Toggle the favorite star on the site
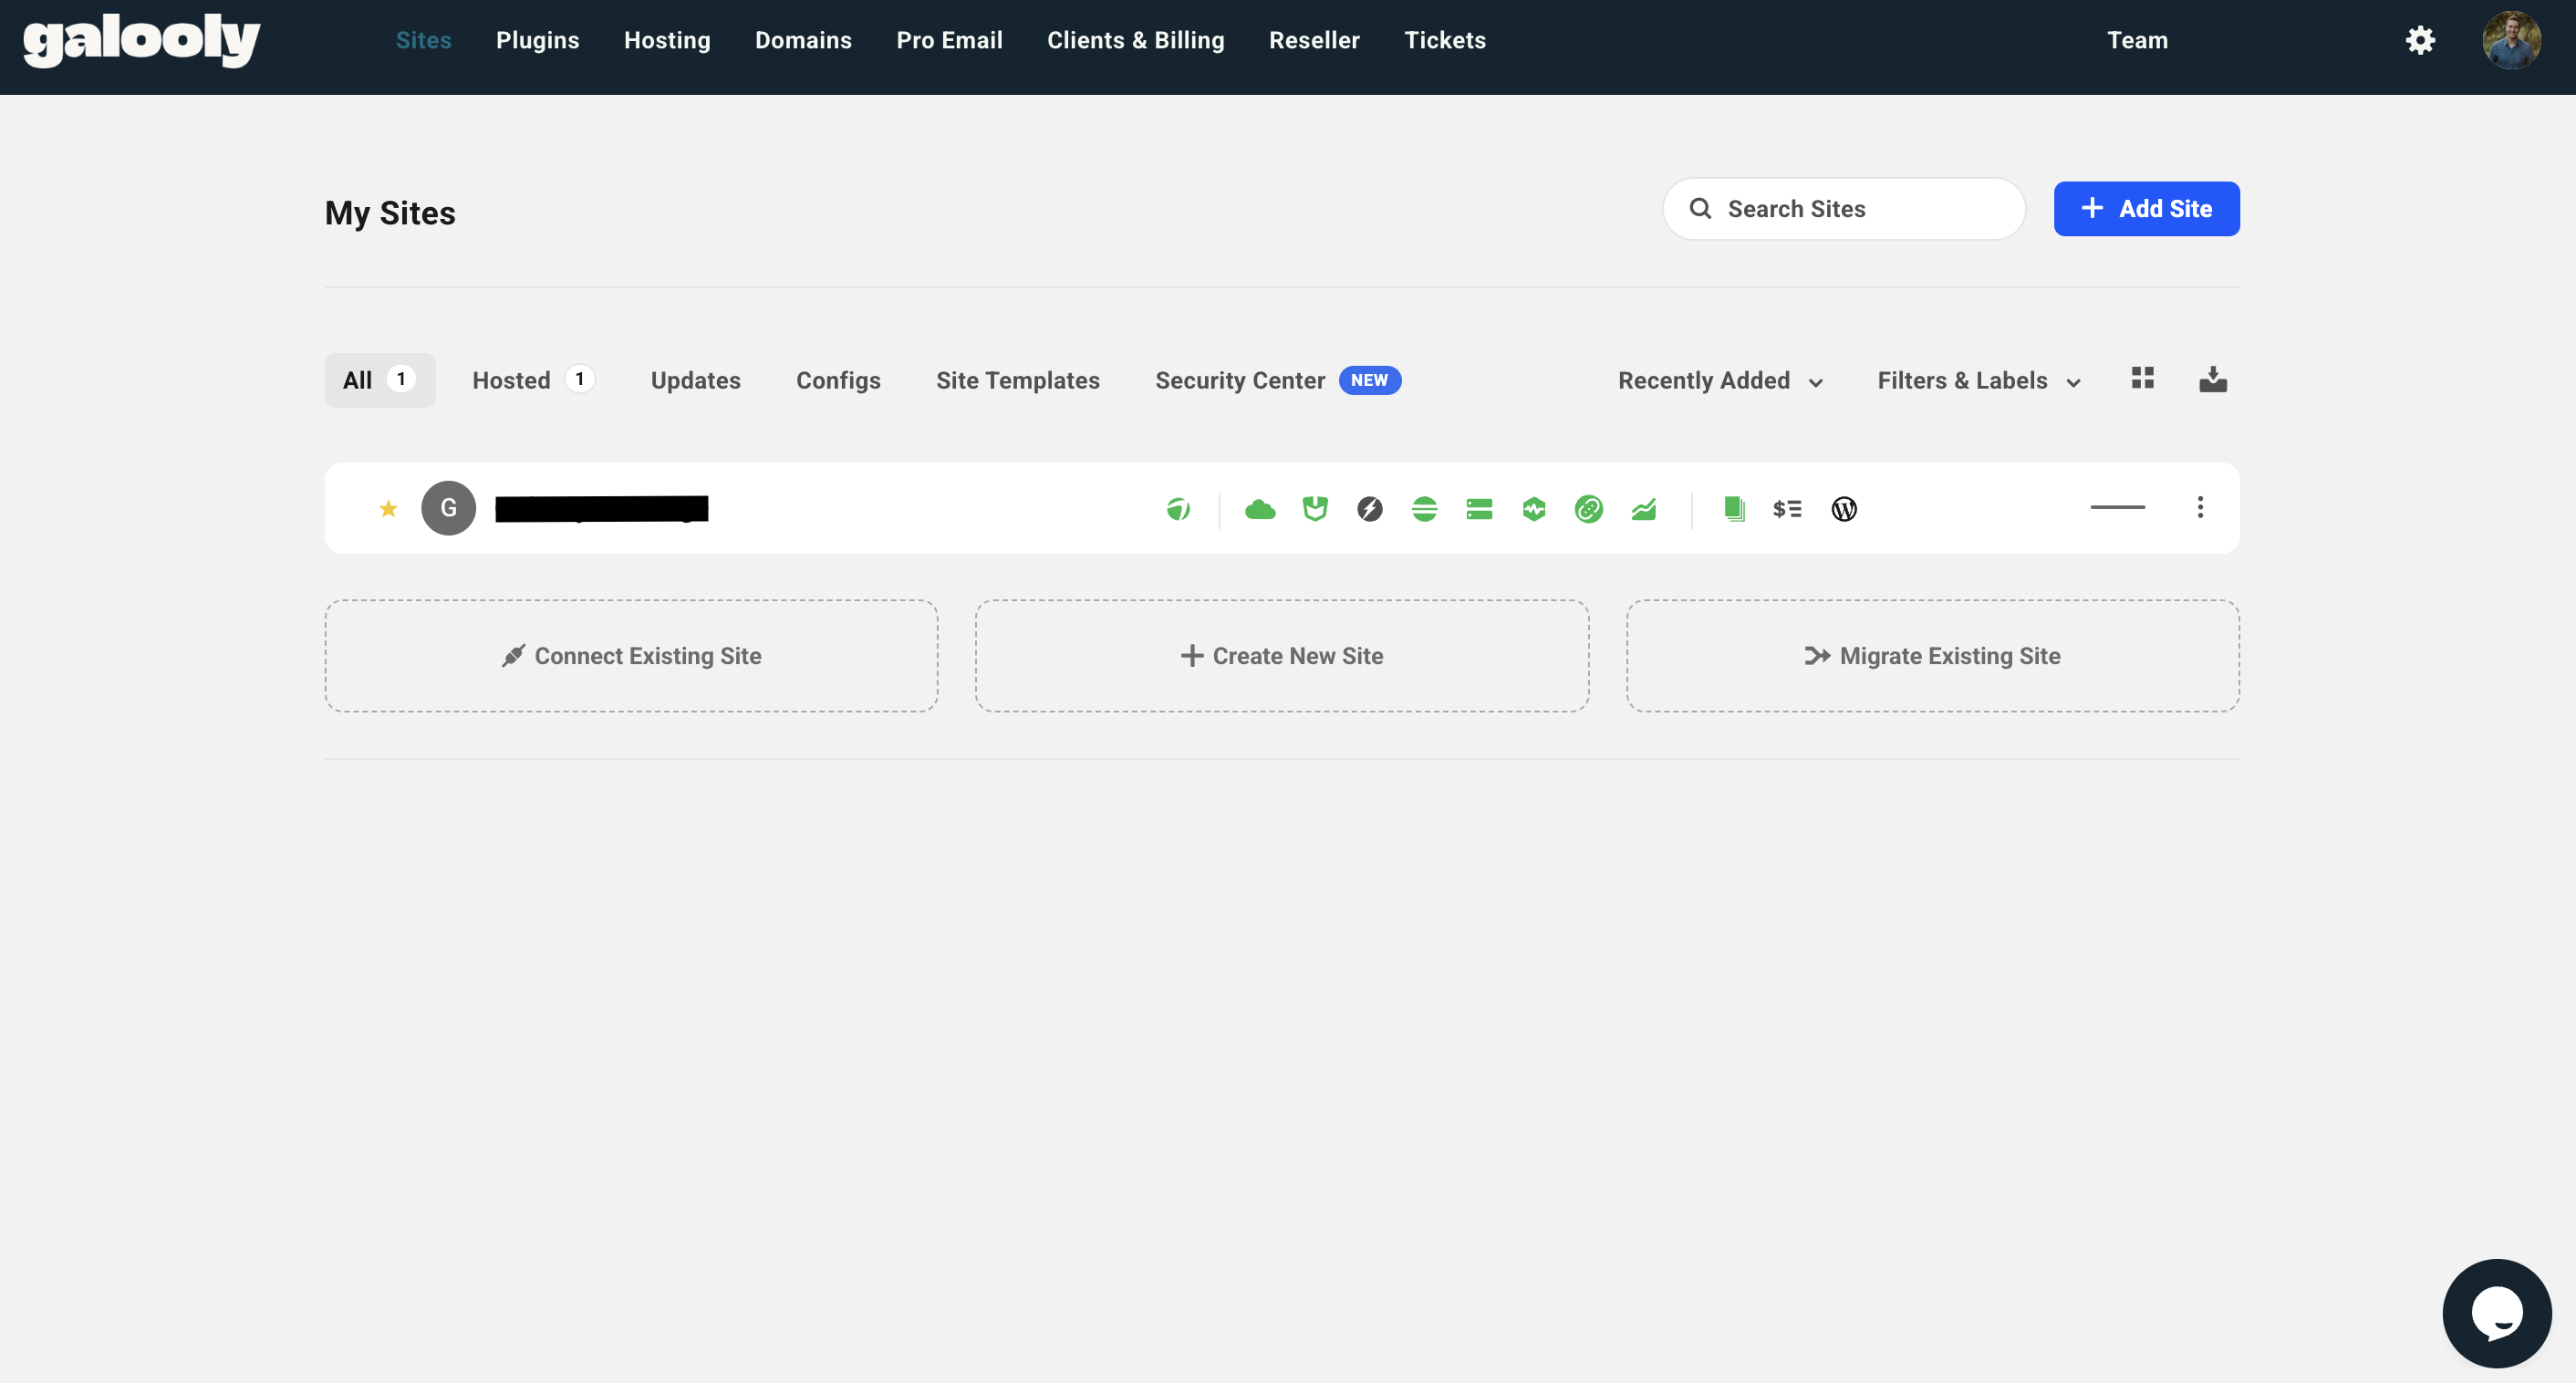This screenshot has height=1383, width=2576. pyautogui.click(x=389, y=509)
